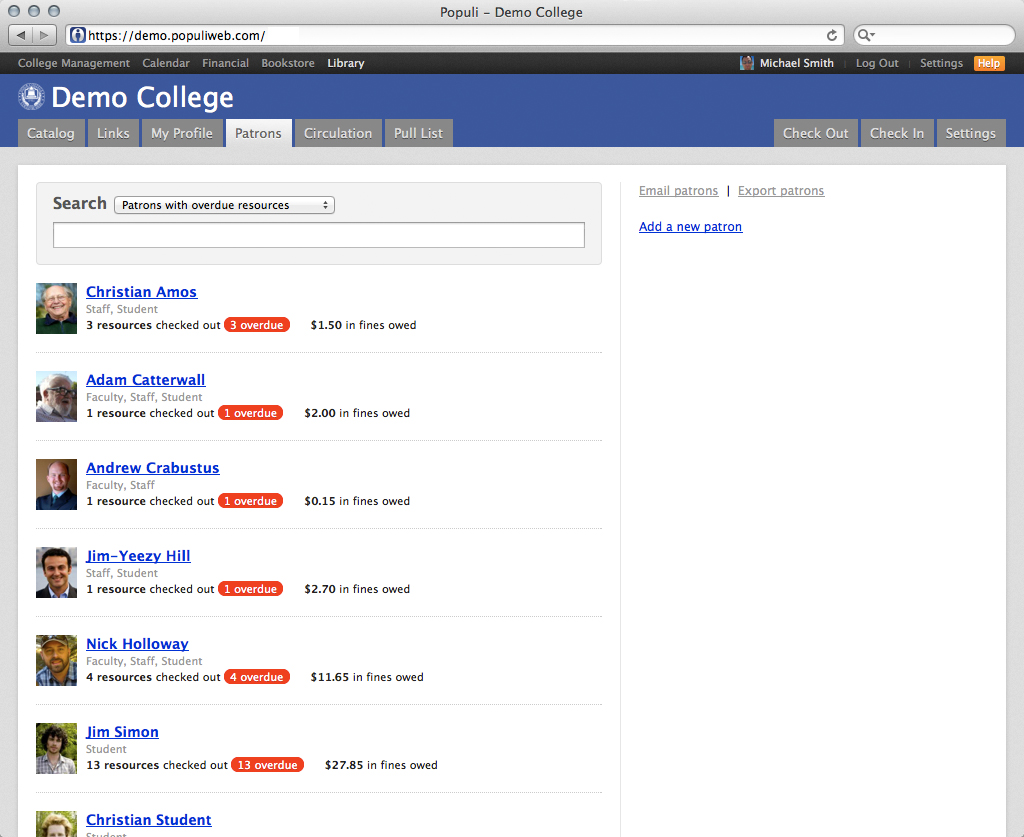
Task: Click the site identity icon in the address bar
Action: click(77, 35)
